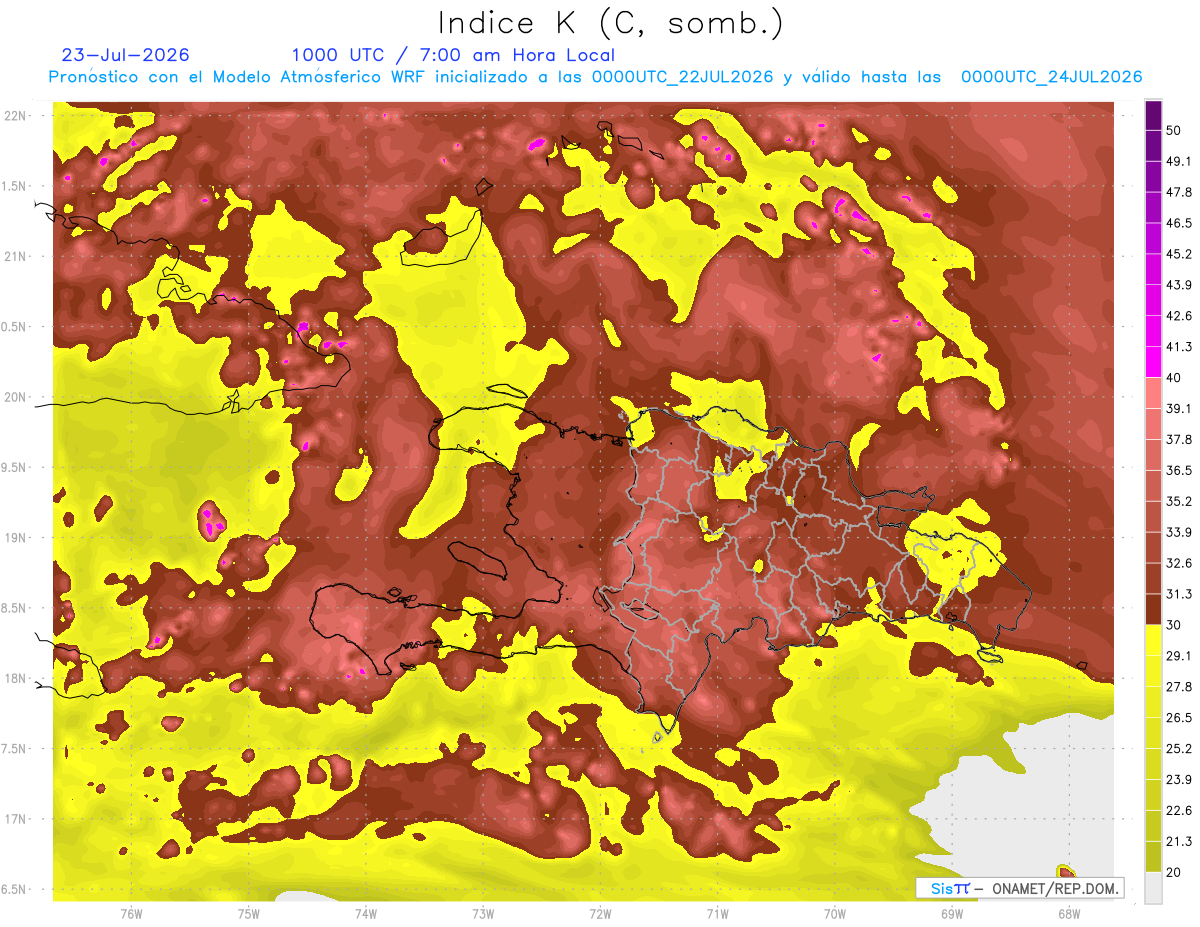Click the colorbar value '42.6'
The image size is (1200, 927).
click(x=1178, y=316)
